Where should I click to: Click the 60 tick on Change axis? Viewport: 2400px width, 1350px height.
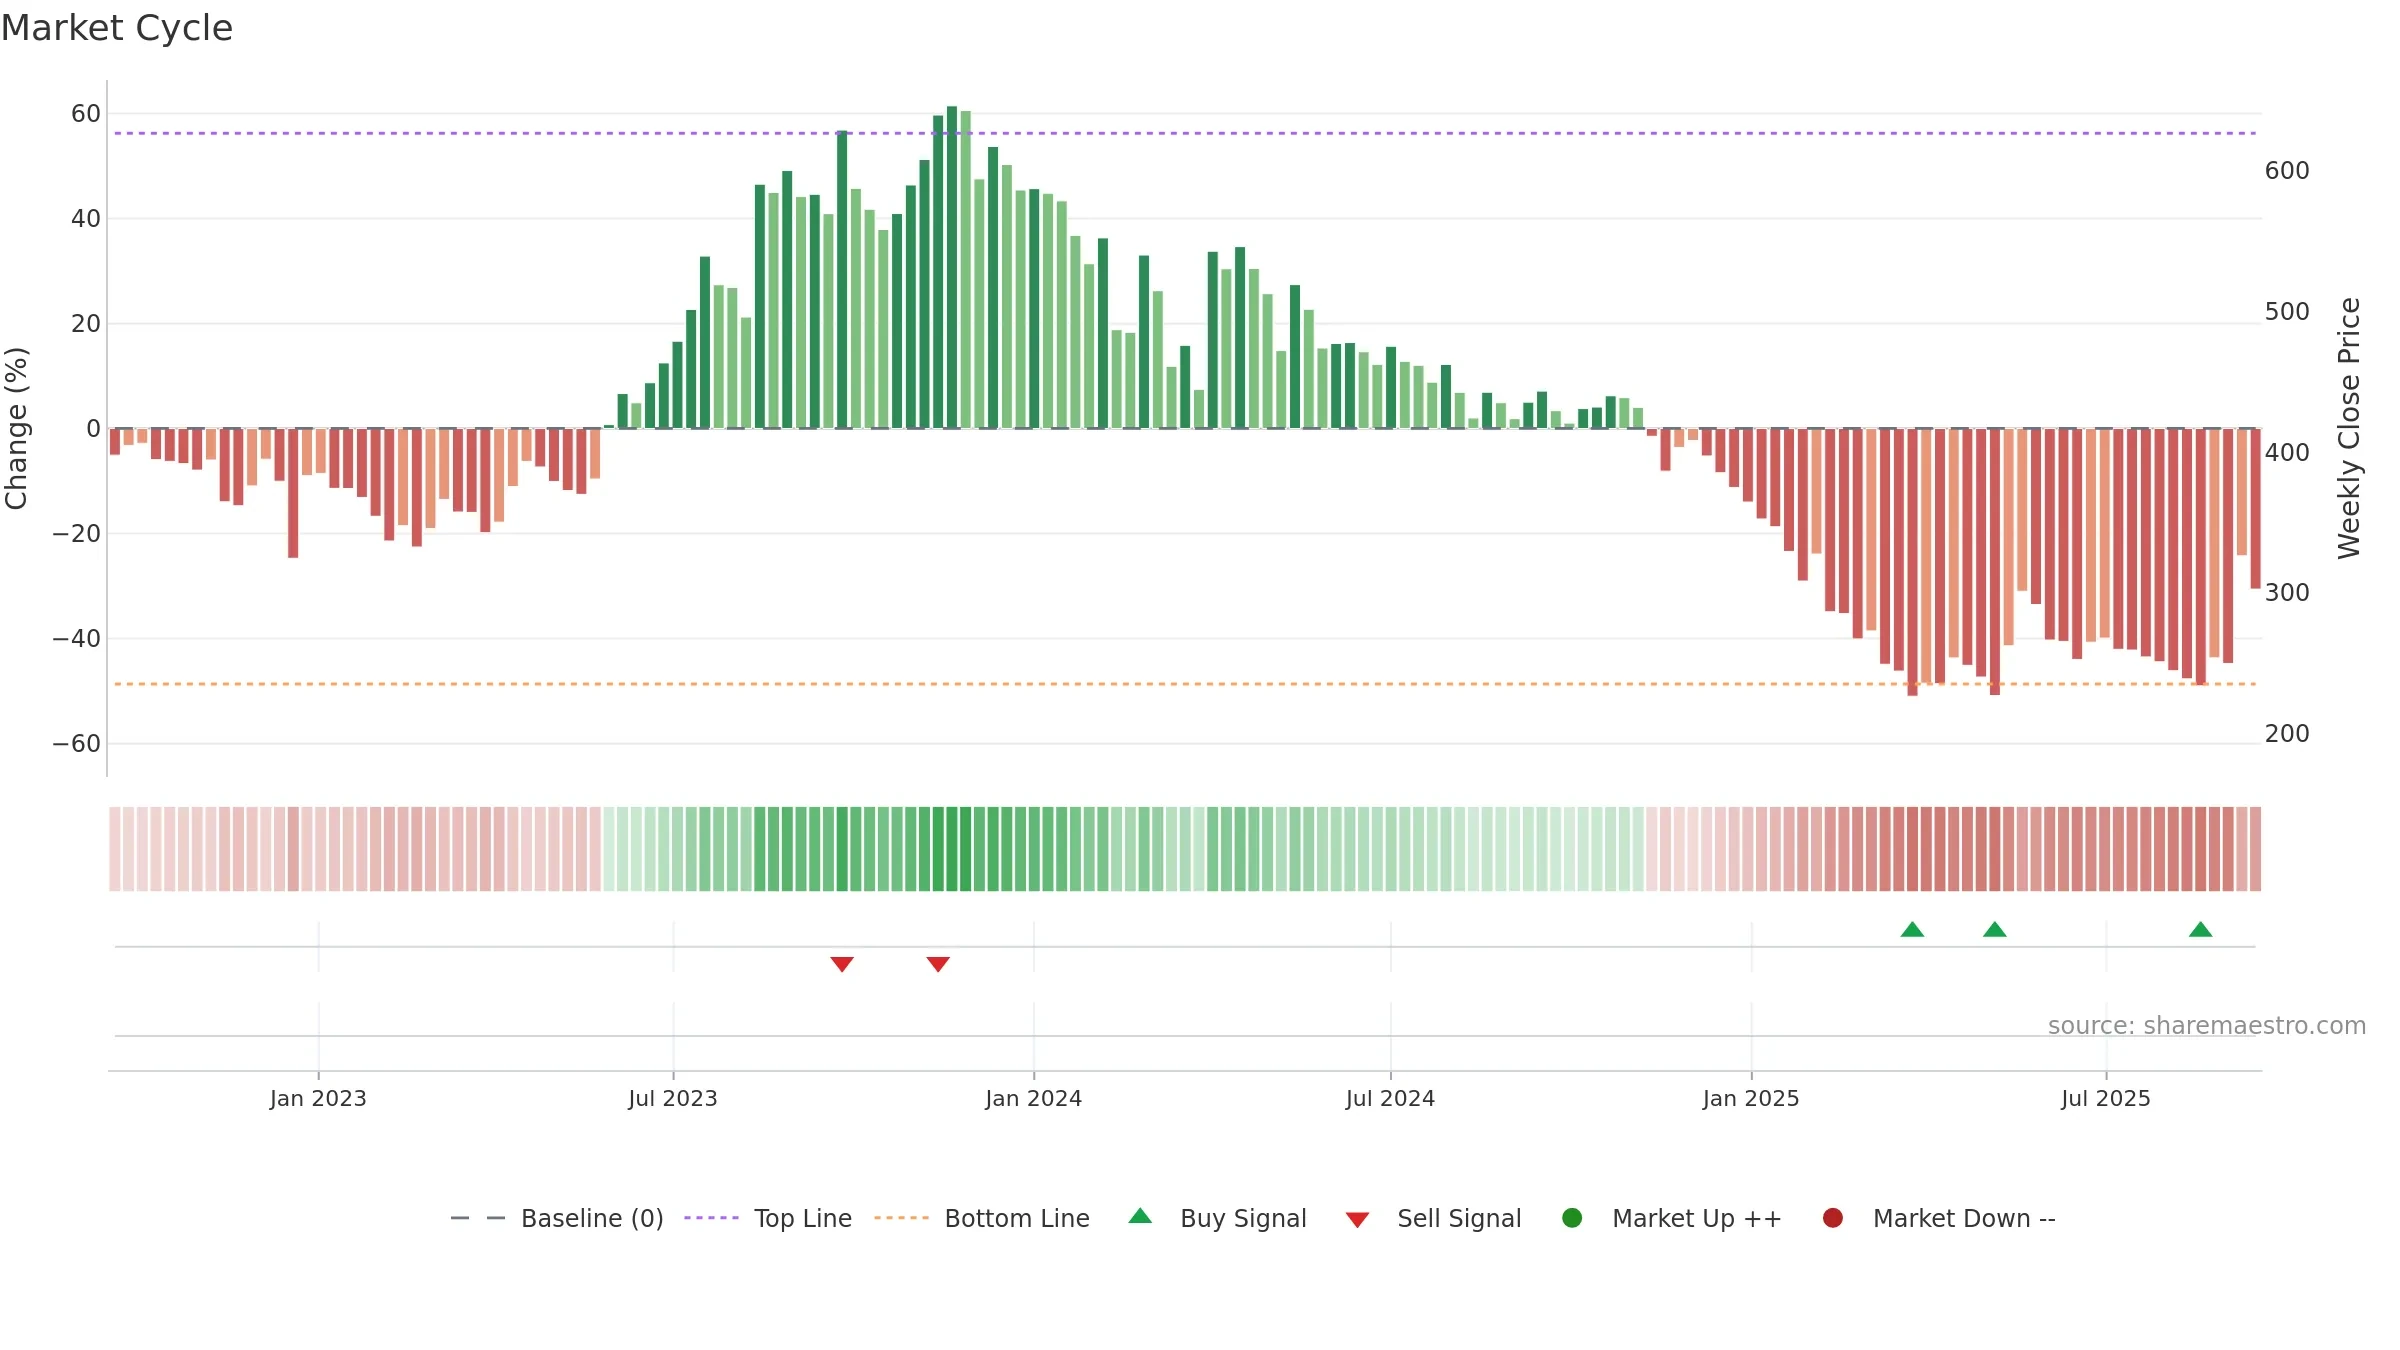coord(86,114)
